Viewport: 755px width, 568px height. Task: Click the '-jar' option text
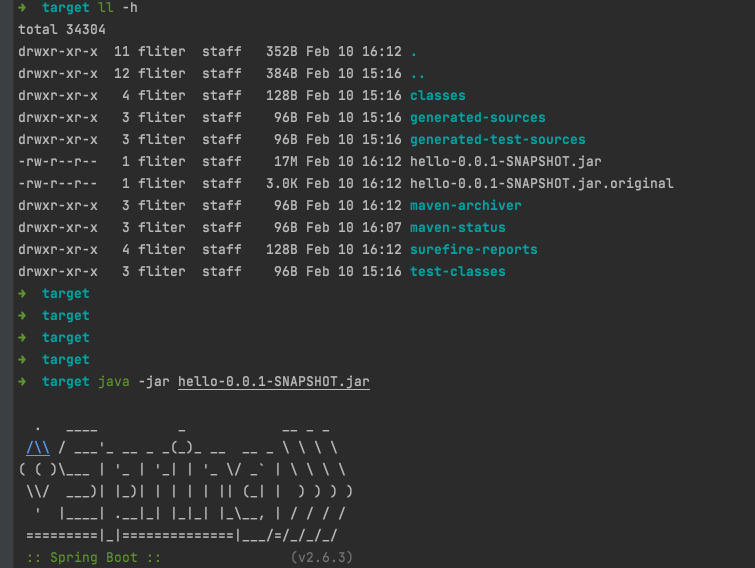154,382
